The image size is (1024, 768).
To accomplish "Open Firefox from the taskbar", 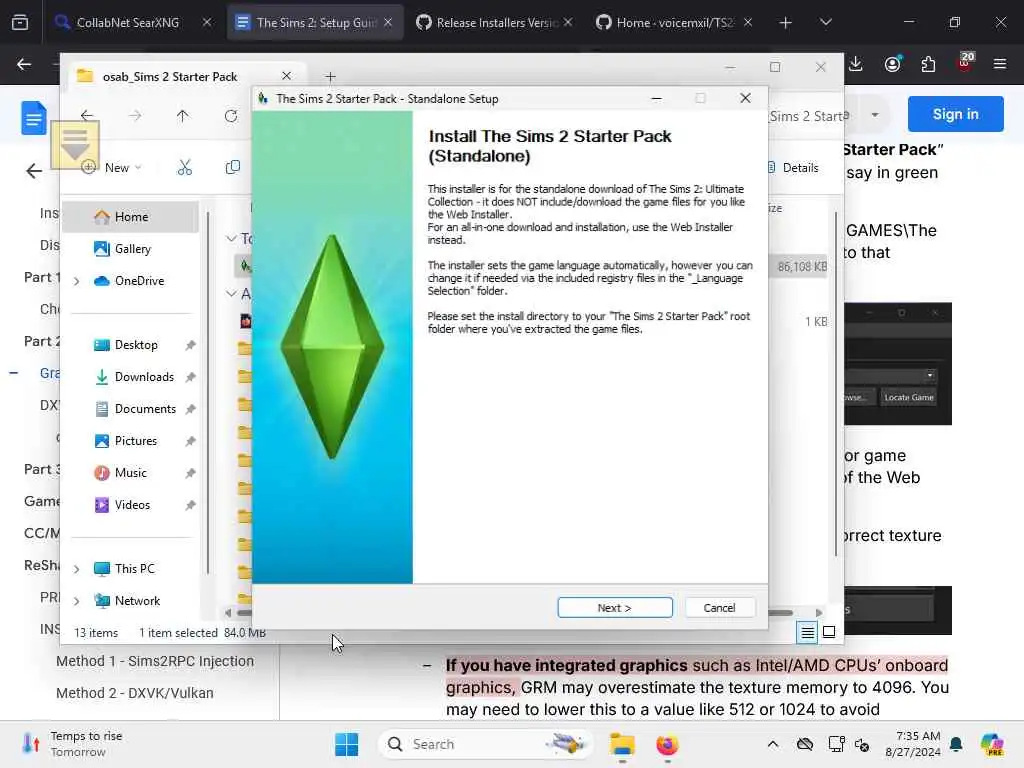I will tap(667, 744).
